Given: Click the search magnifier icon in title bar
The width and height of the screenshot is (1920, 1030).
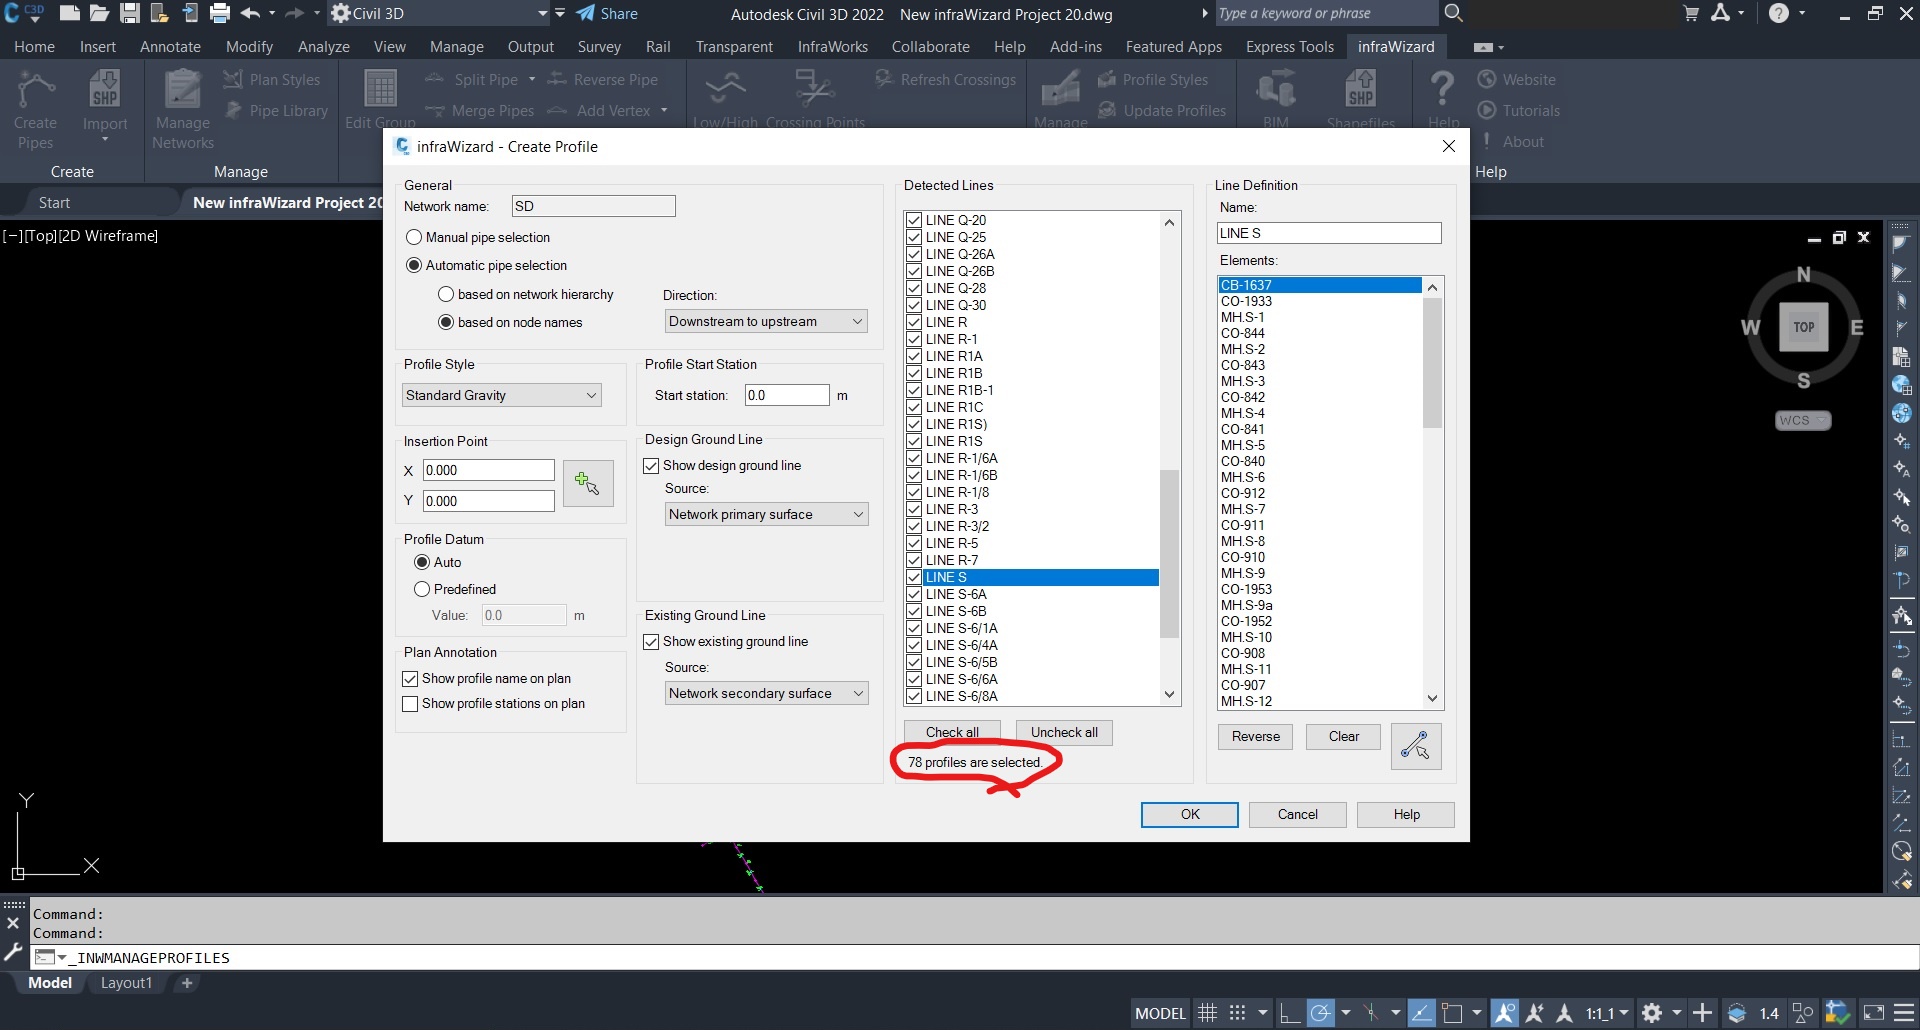Looking at the screenshot, I should [1454, 13].
